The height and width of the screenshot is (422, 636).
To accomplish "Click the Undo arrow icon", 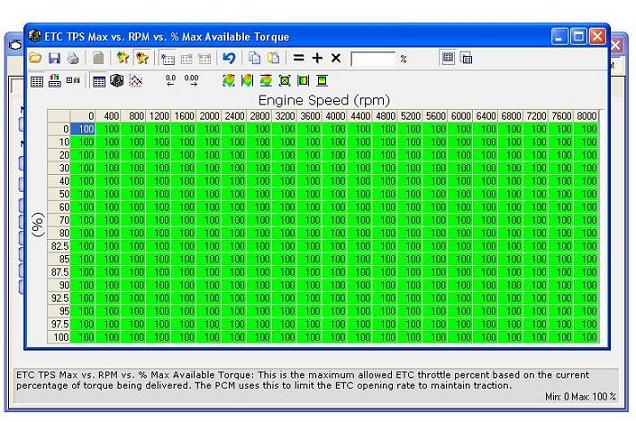I will point(229,59).
